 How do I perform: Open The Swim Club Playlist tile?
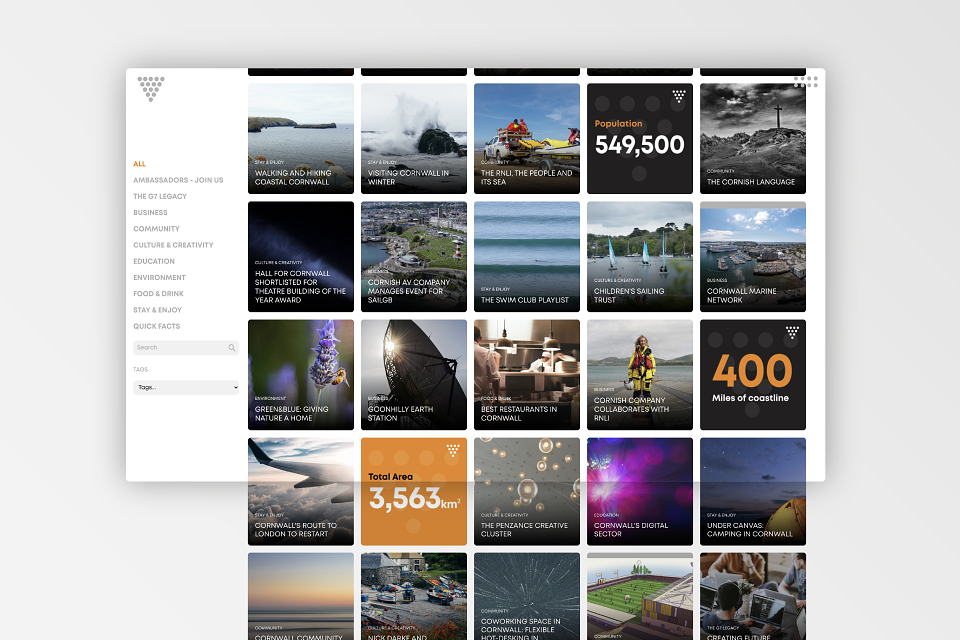coord(527,256)
